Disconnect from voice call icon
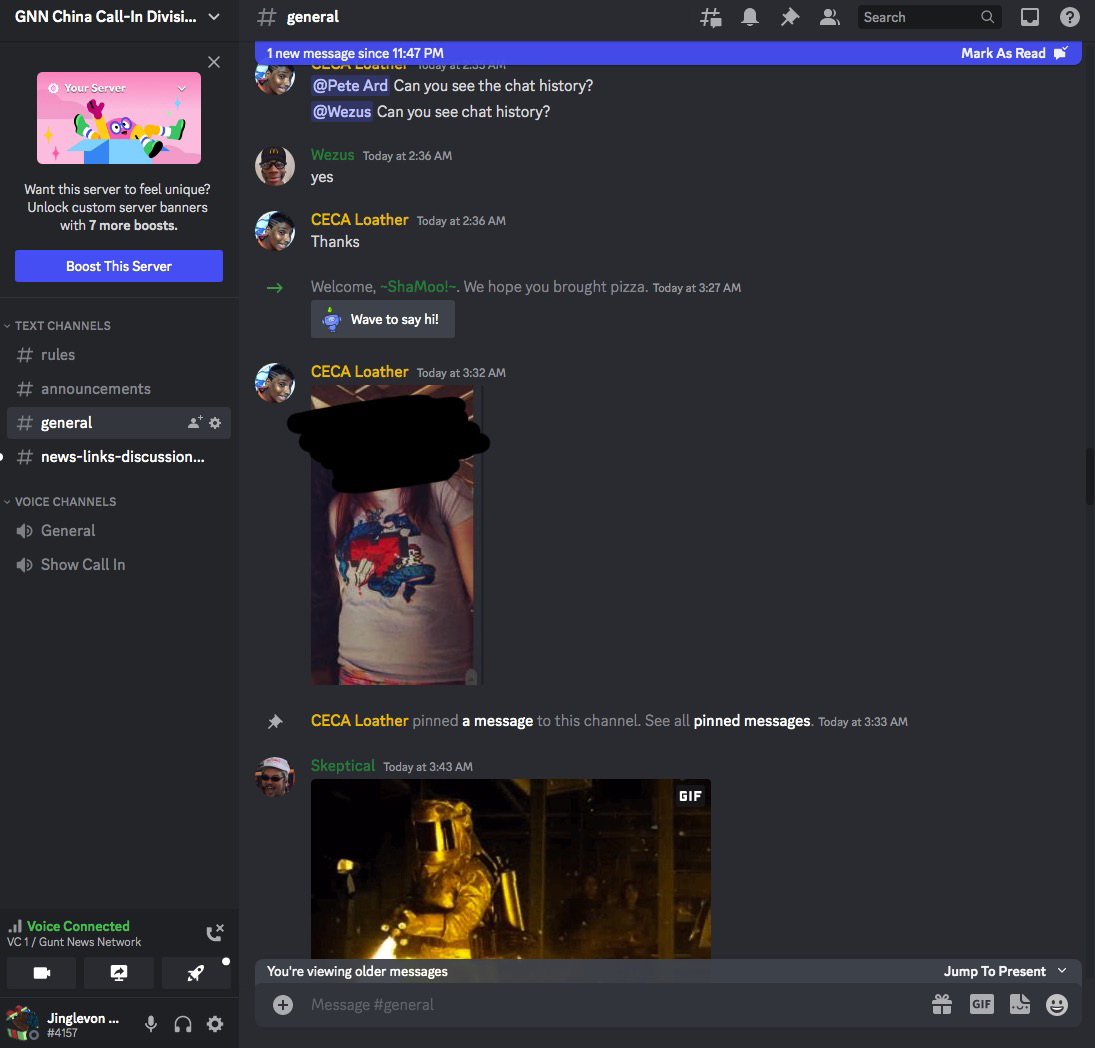The image size is (1095, 1048). point(214,933)
